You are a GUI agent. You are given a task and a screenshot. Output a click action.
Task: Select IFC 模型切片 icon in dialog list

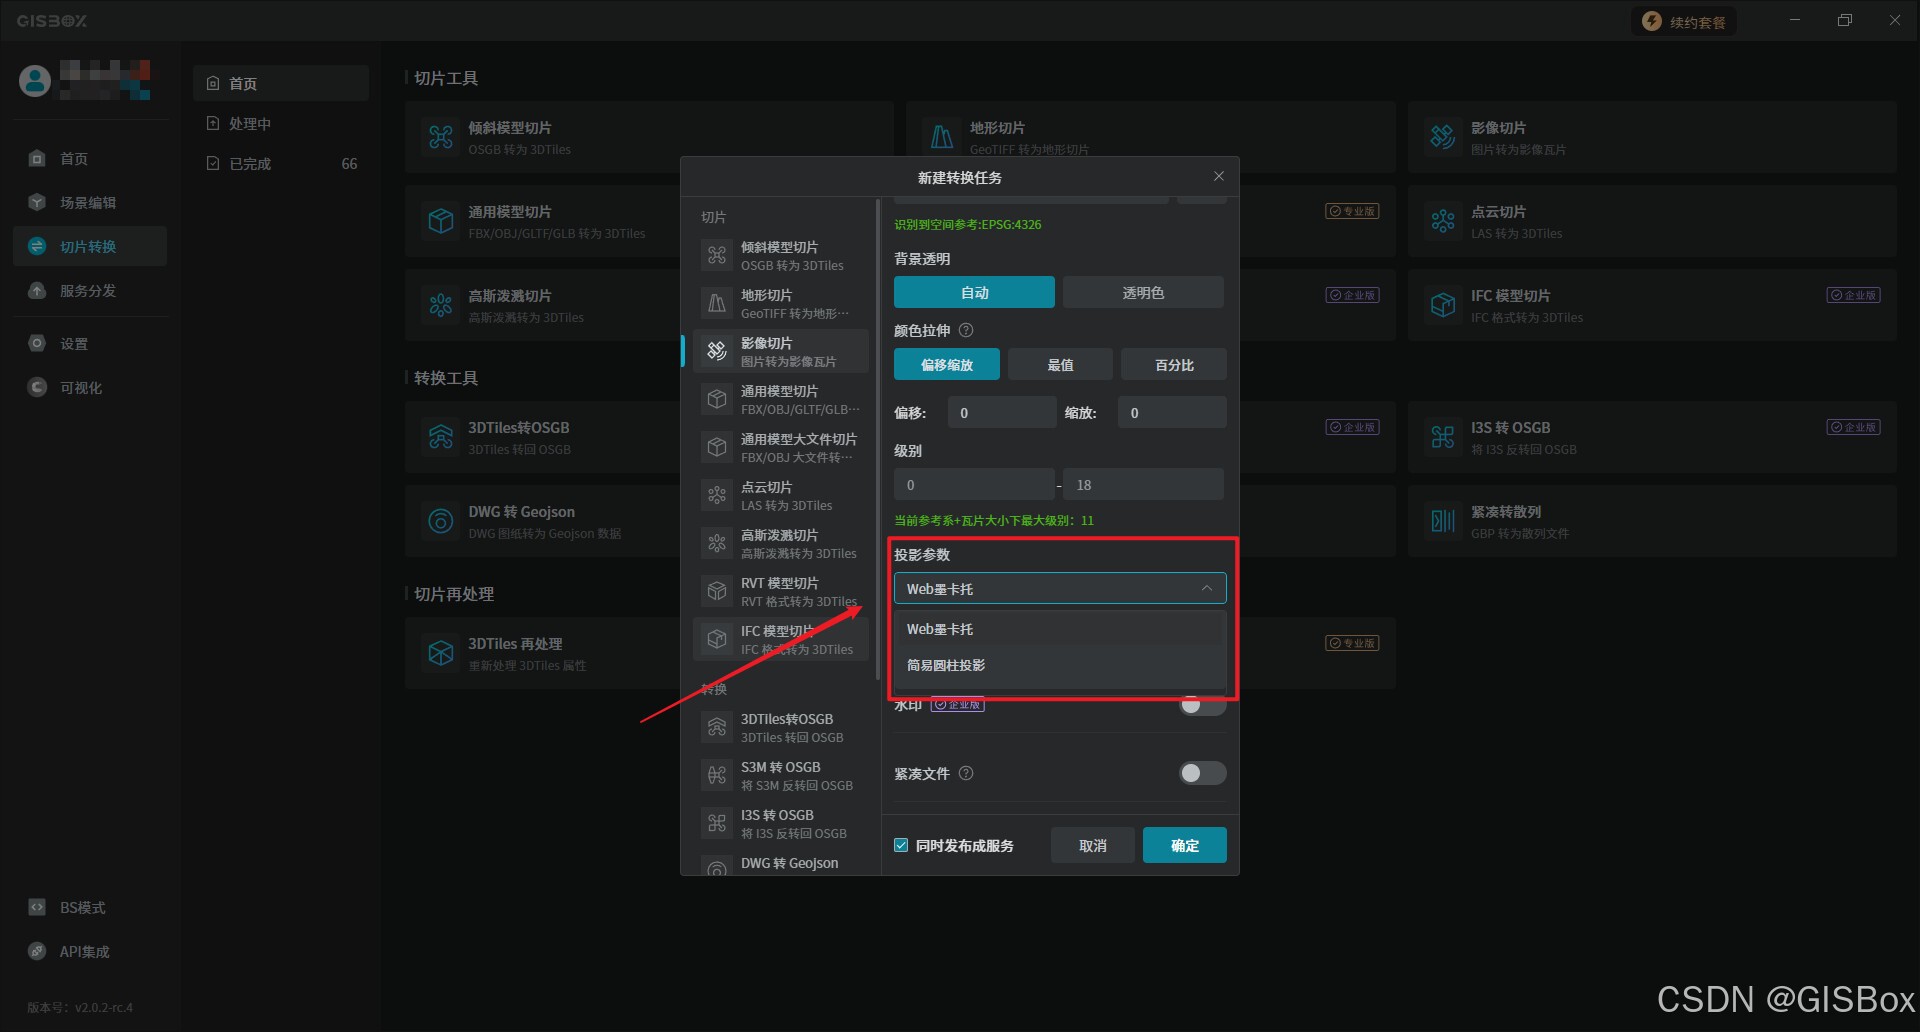tap(717, 640)
